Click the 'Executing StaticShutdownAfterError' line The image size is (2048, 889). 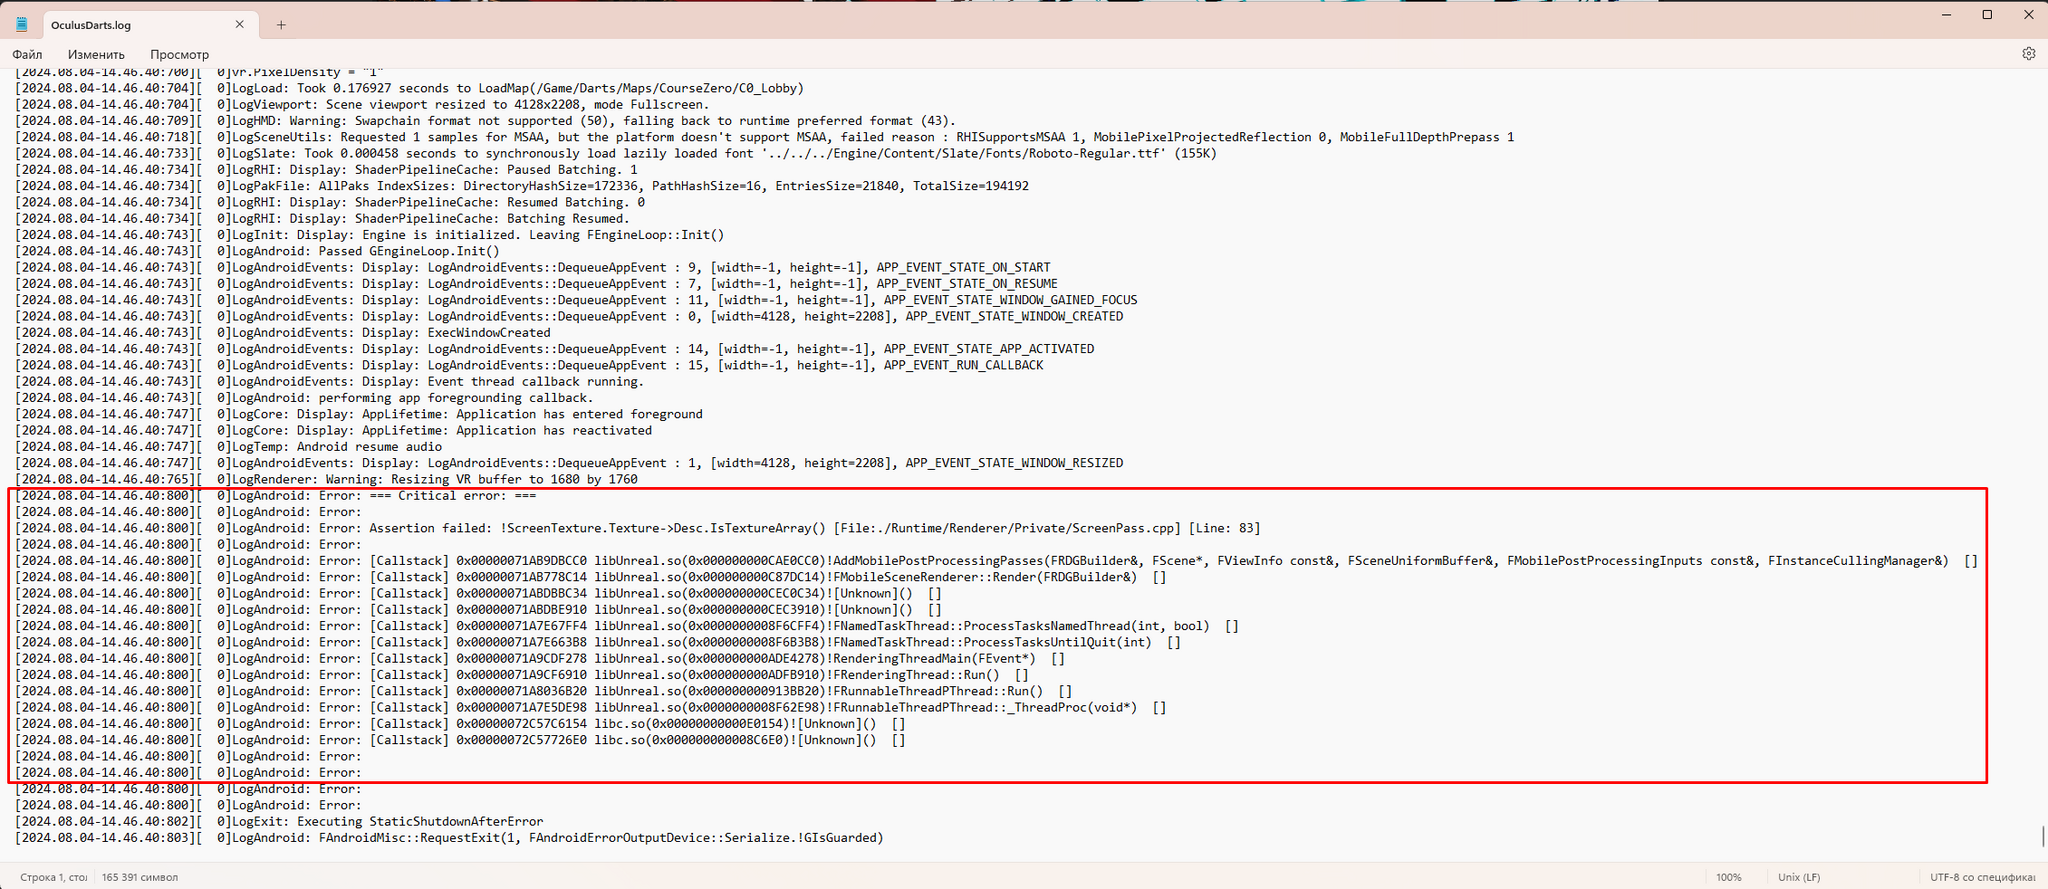pos(280,821)
